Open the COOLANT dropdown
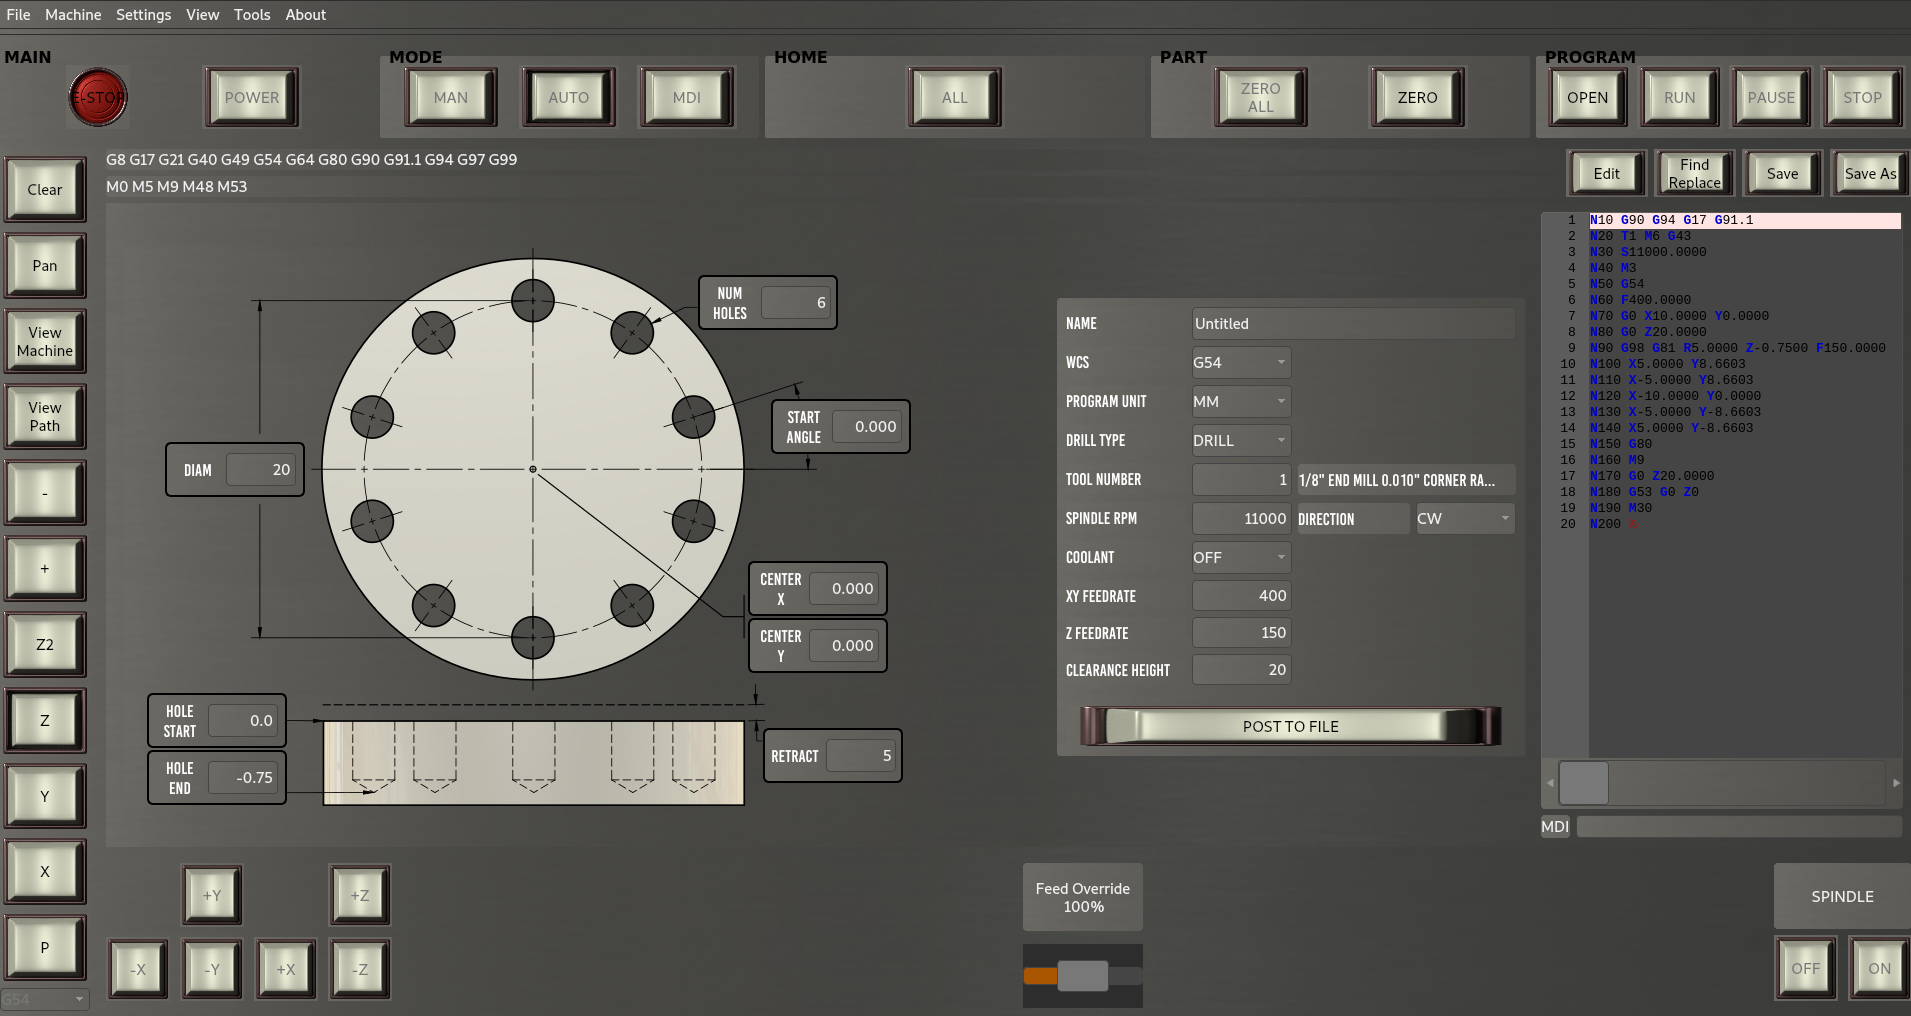This screenshot has width=1911, height=1016. (x=1241, y=557)
